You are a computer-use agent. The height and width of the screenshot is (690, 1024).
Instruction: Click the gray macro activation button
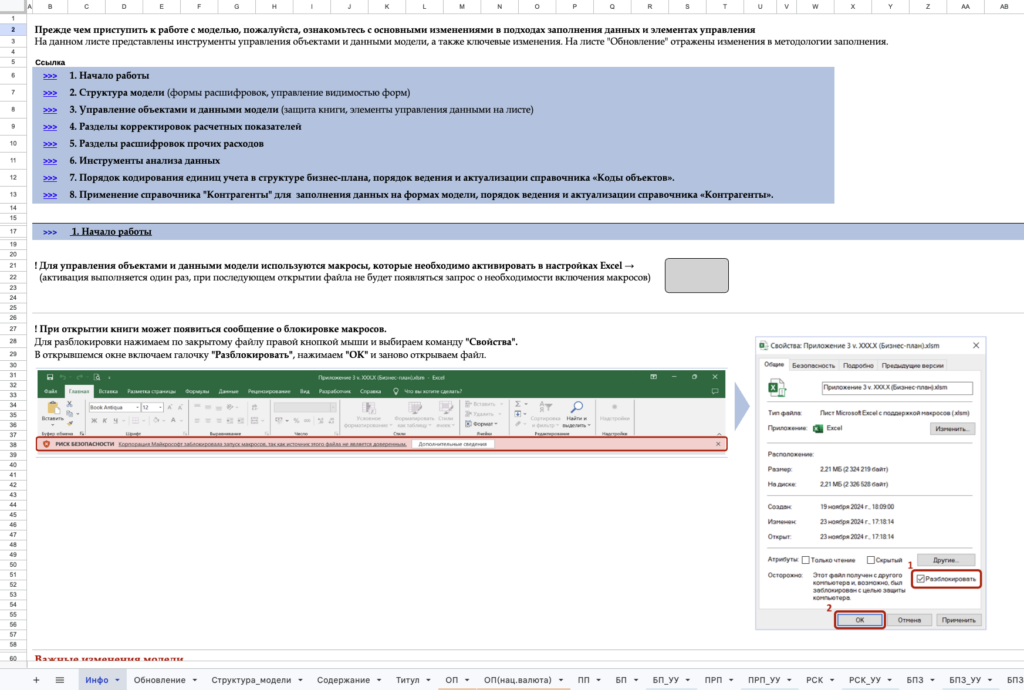[x=697, y=273]
